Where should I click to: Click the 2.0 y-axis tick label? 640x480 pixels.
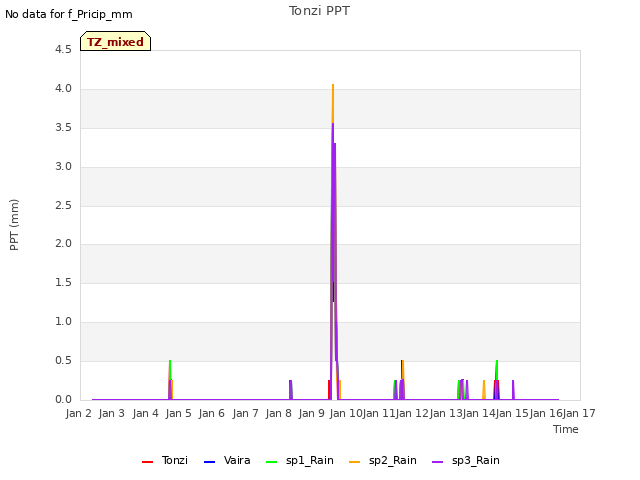point(63,244)
